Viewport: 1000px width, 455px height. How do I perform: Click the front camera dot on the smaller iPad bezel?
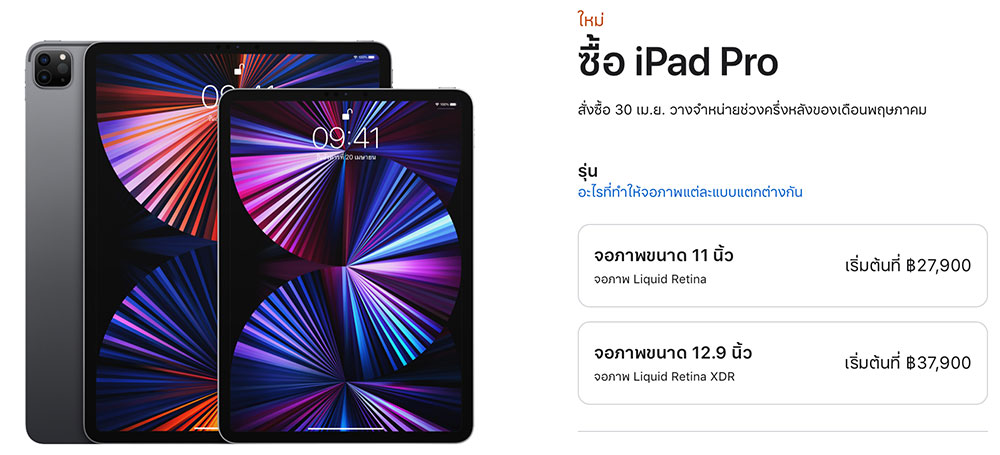point(345,94)
